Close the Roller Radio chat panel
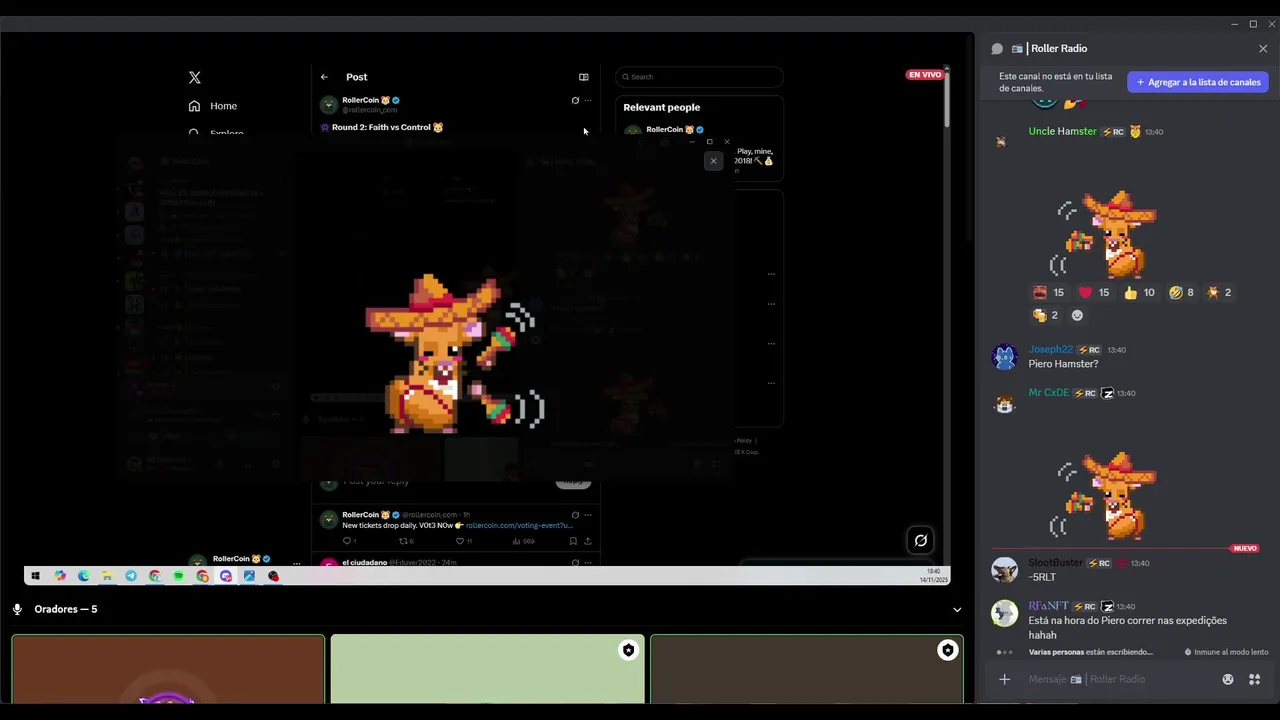 (x=1263, y=49)
